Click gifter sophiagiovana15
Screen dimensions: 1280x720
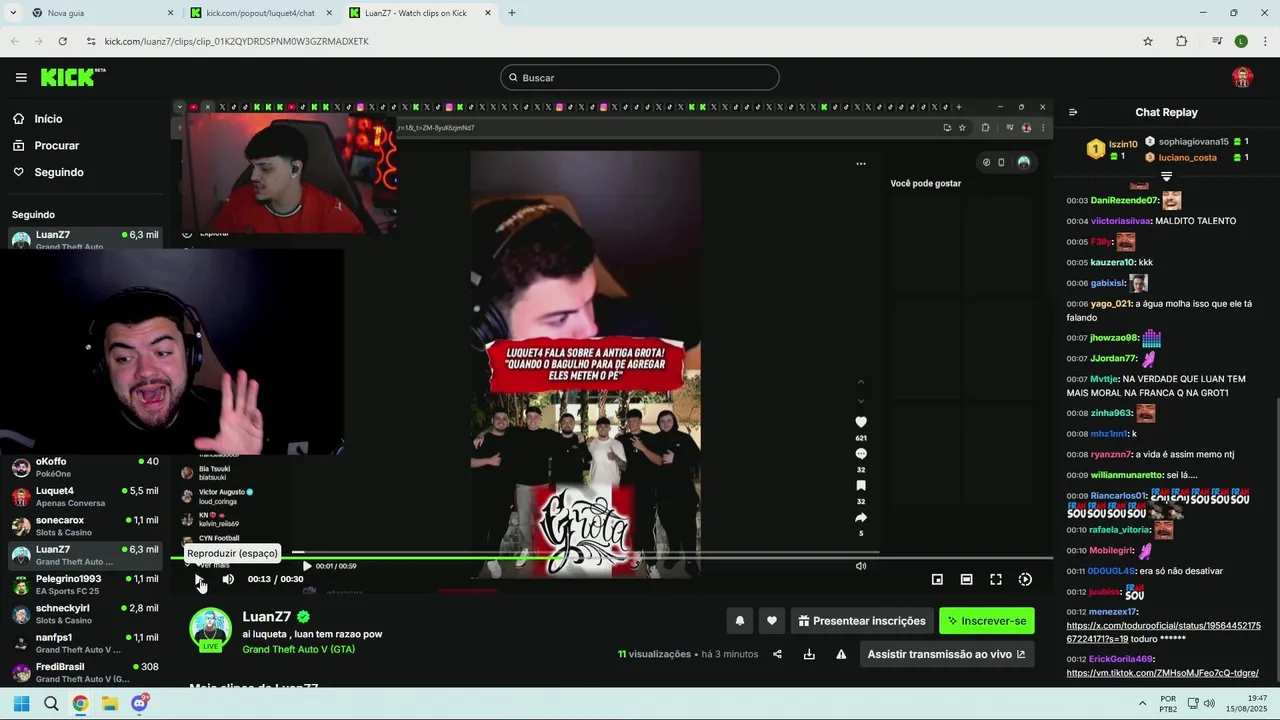click(1193, 142)
